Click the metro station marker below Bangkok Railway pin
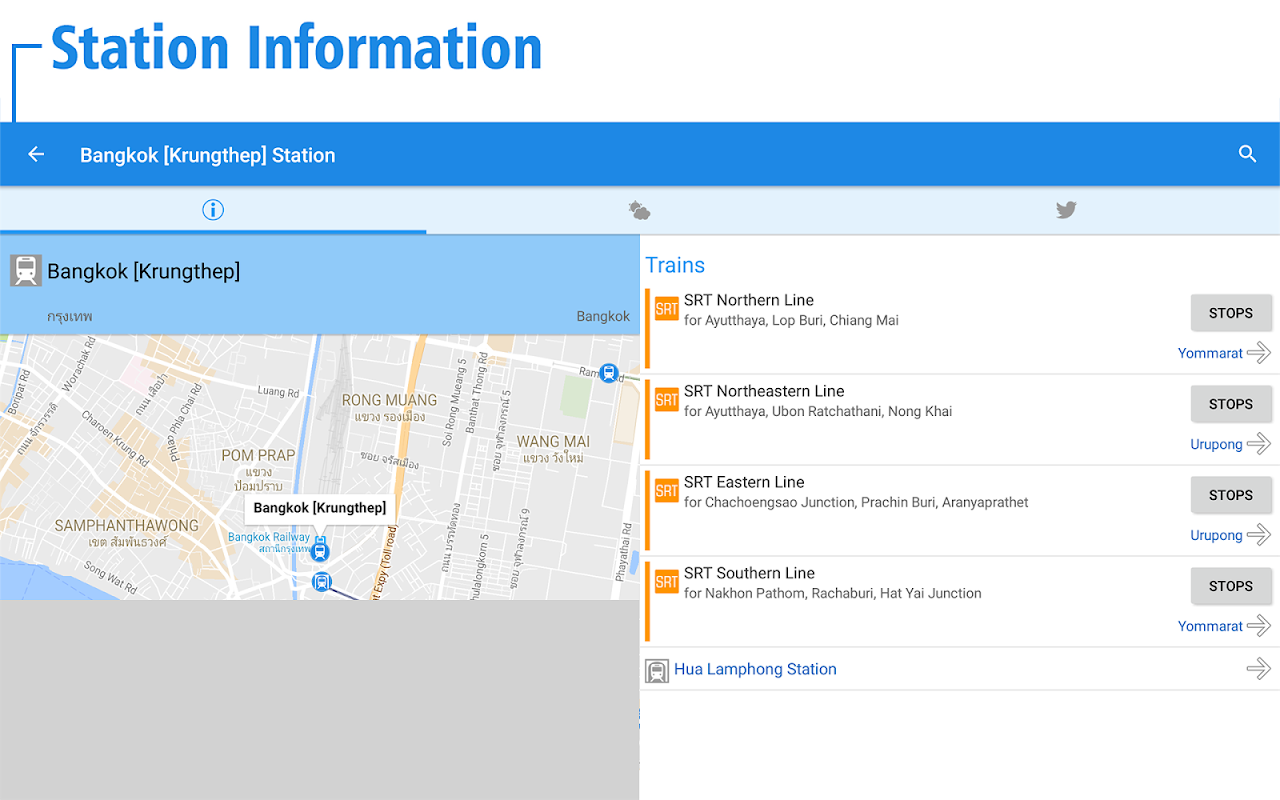 pyautogui.click(x=322, y=582)
